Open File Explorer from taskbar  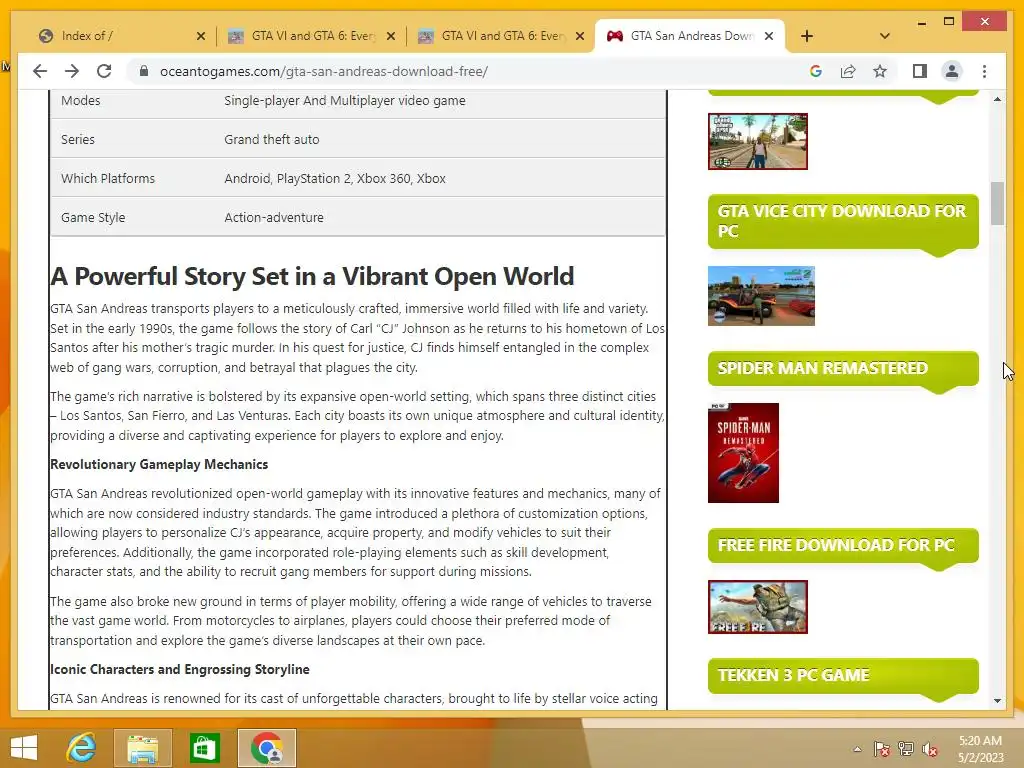point(143,748)
